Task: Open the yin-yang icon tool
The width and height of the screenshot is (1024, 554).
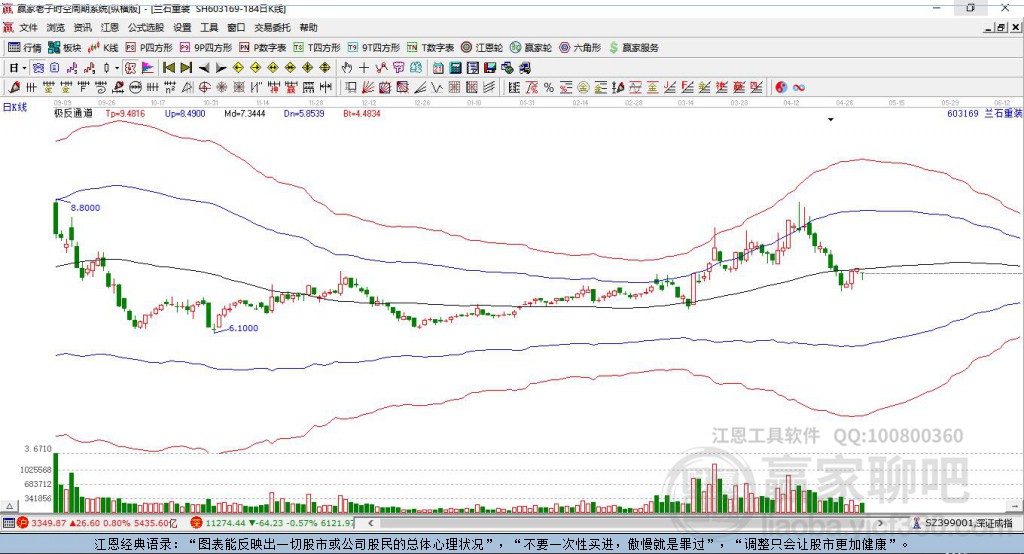Action: [x=781, y=88]
